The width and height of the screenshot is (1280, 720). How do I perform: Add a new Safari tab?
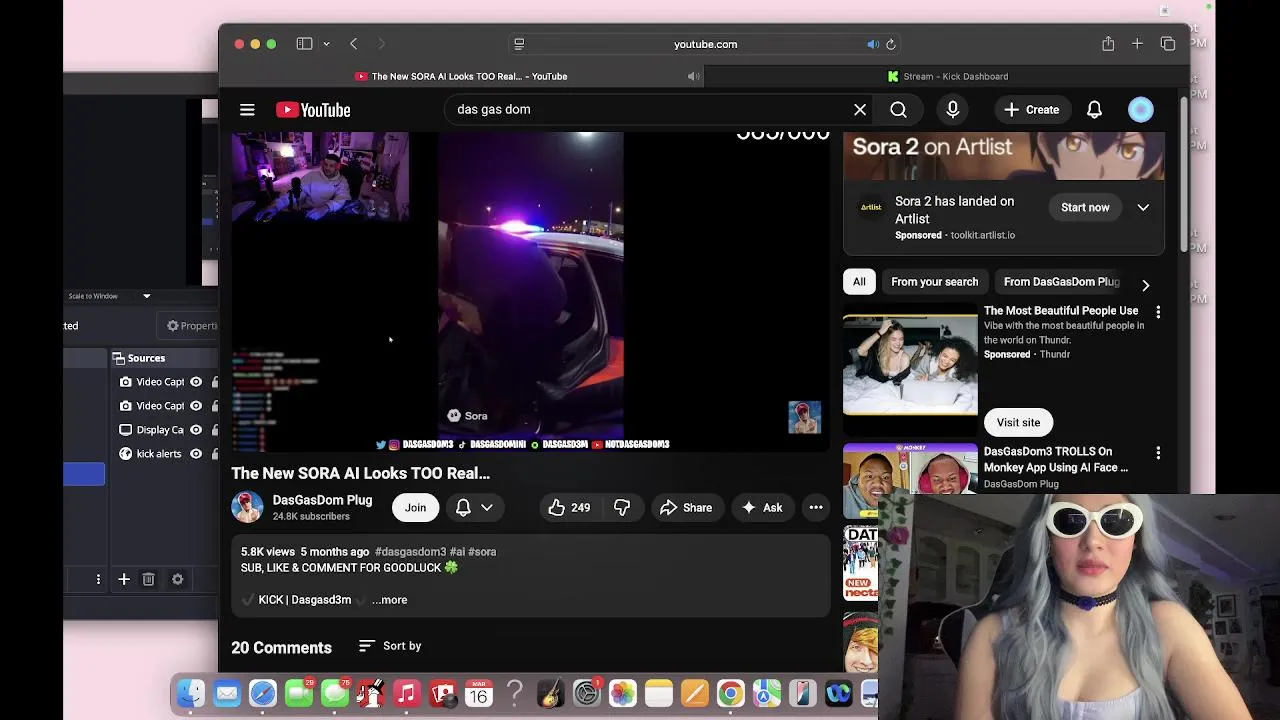click(x=1137, y=44)
